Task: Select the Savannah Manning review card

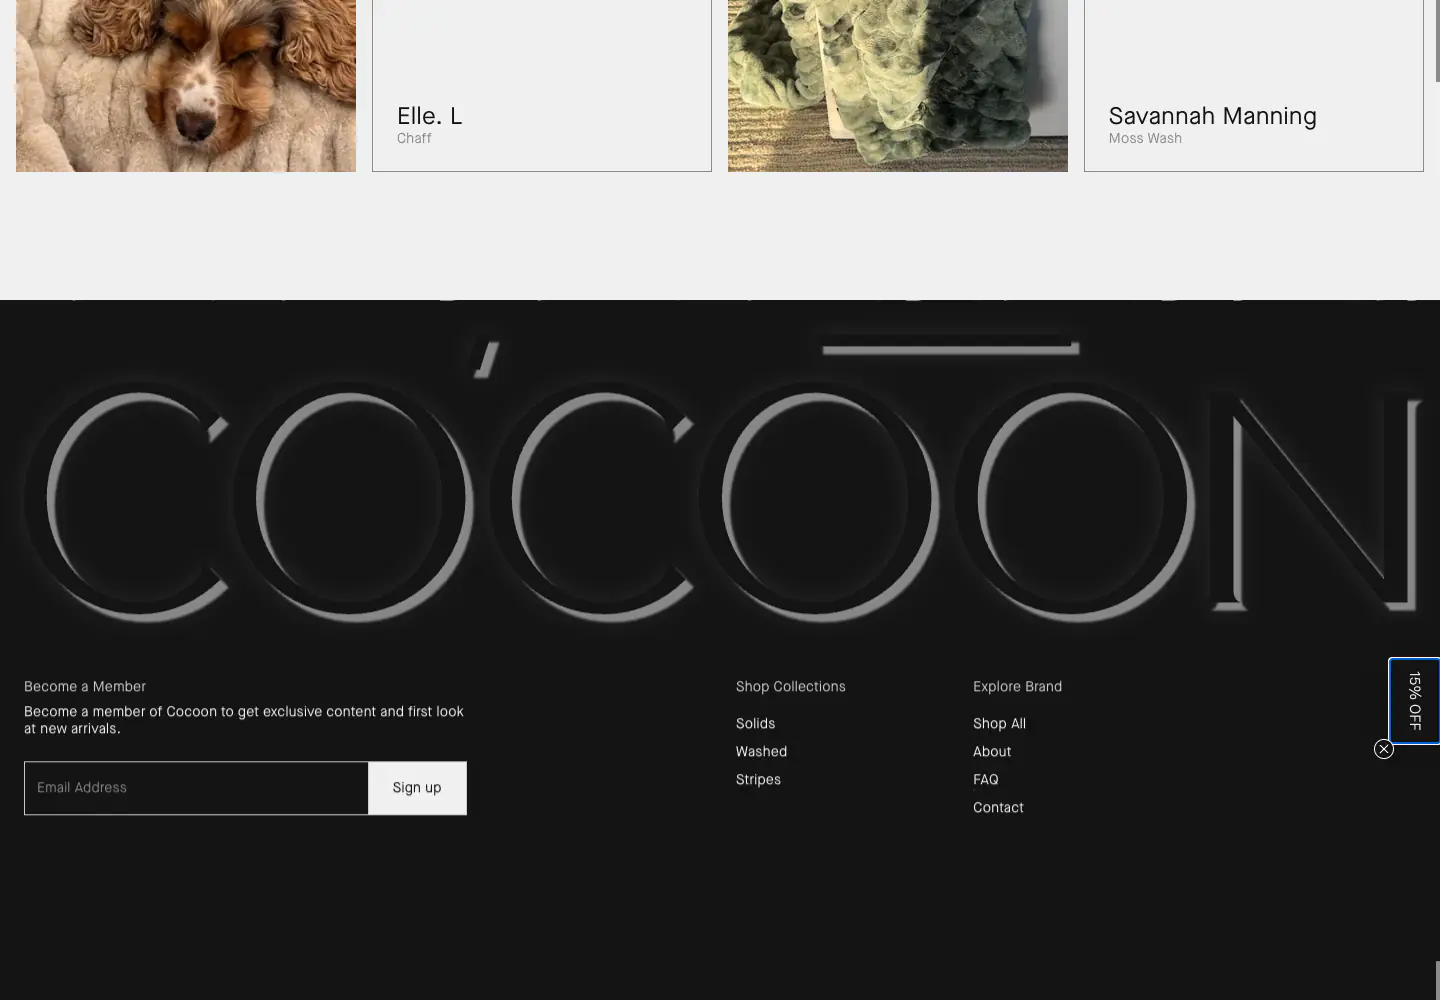Action: [1254, 86]
